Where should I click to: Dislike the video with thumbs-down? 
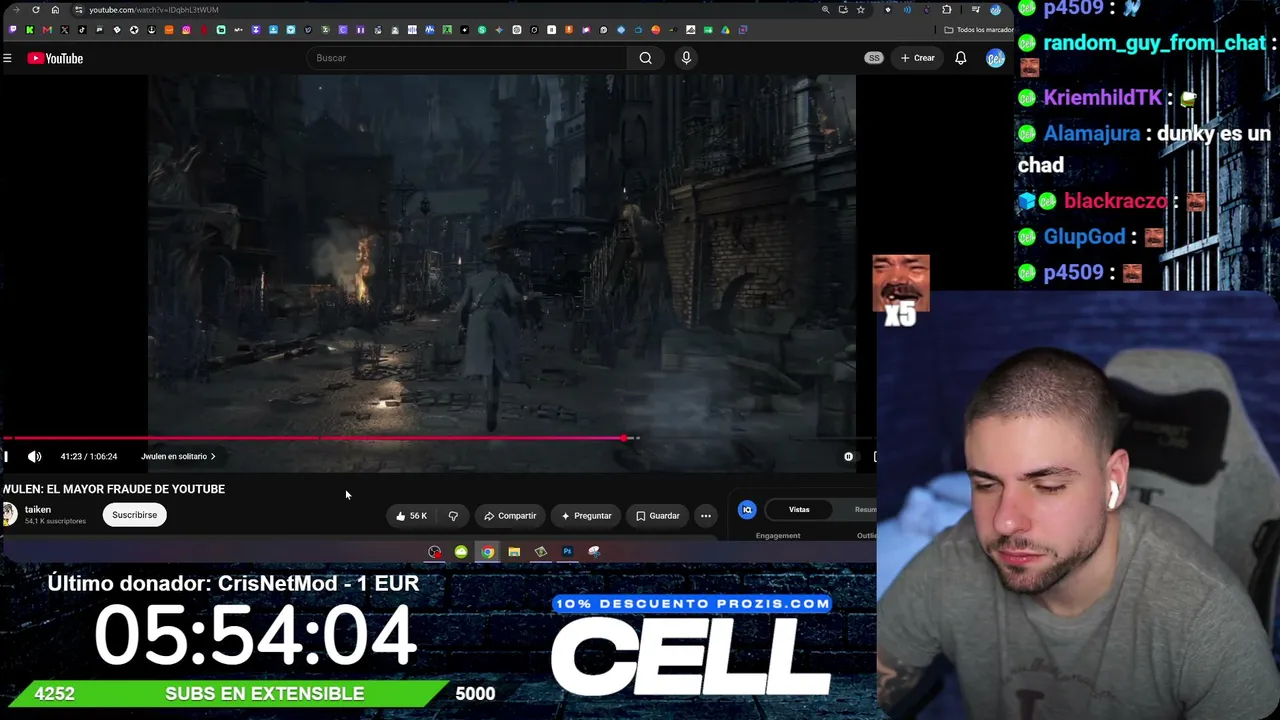click(x=453, y=516)
